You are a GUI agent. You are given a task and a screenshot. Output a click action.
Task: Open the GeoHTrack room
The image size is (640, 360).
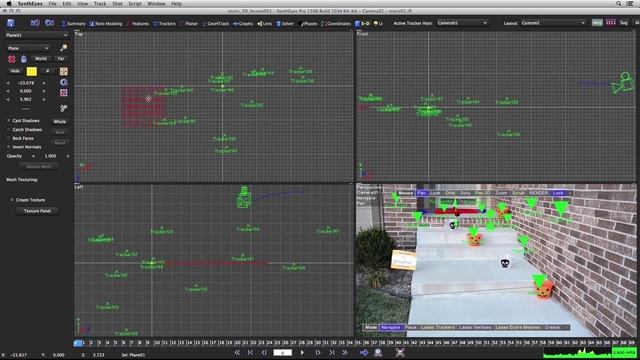coord(216,24)
